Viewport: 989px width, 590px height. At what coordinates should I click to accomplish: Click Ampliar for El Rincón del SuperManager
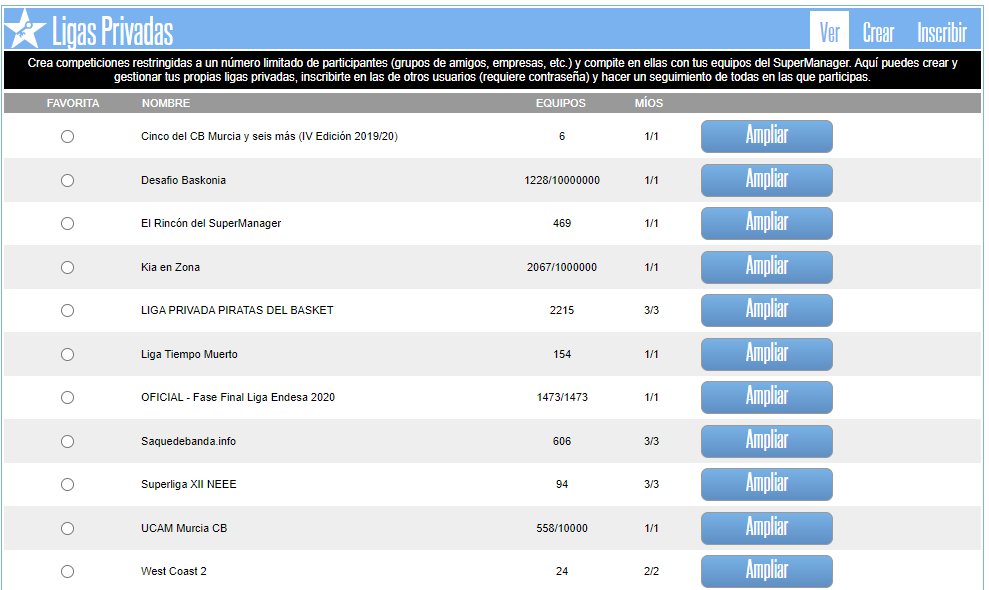pos(766,224)
